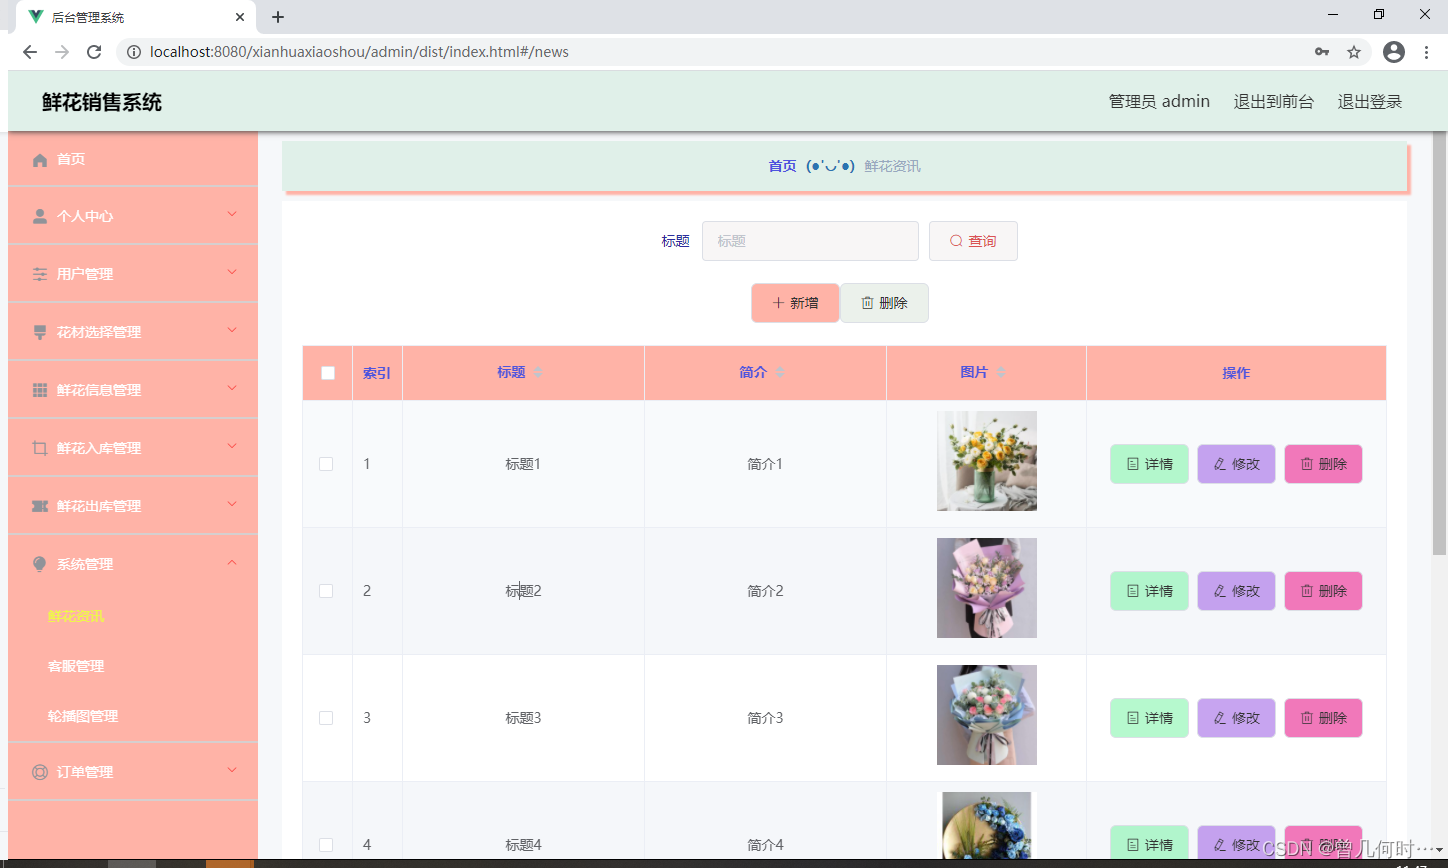
Task: Click the page vertical scrollbar thumb
Action: click(x=1440, y=342)
